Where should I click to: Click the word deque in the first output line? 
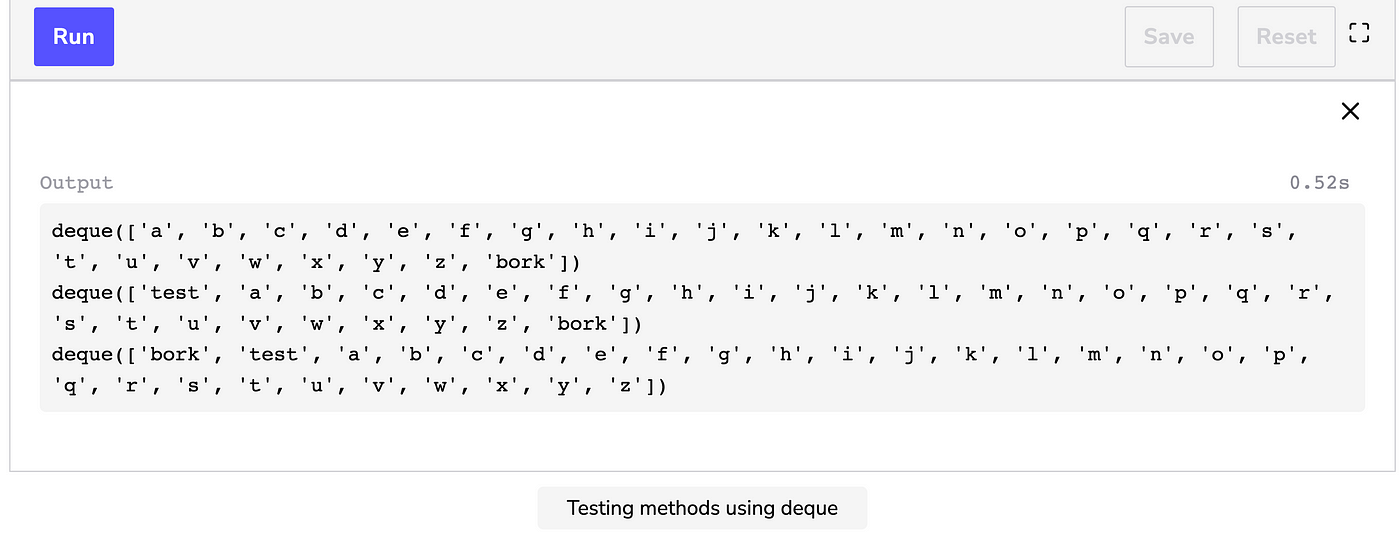82,232
